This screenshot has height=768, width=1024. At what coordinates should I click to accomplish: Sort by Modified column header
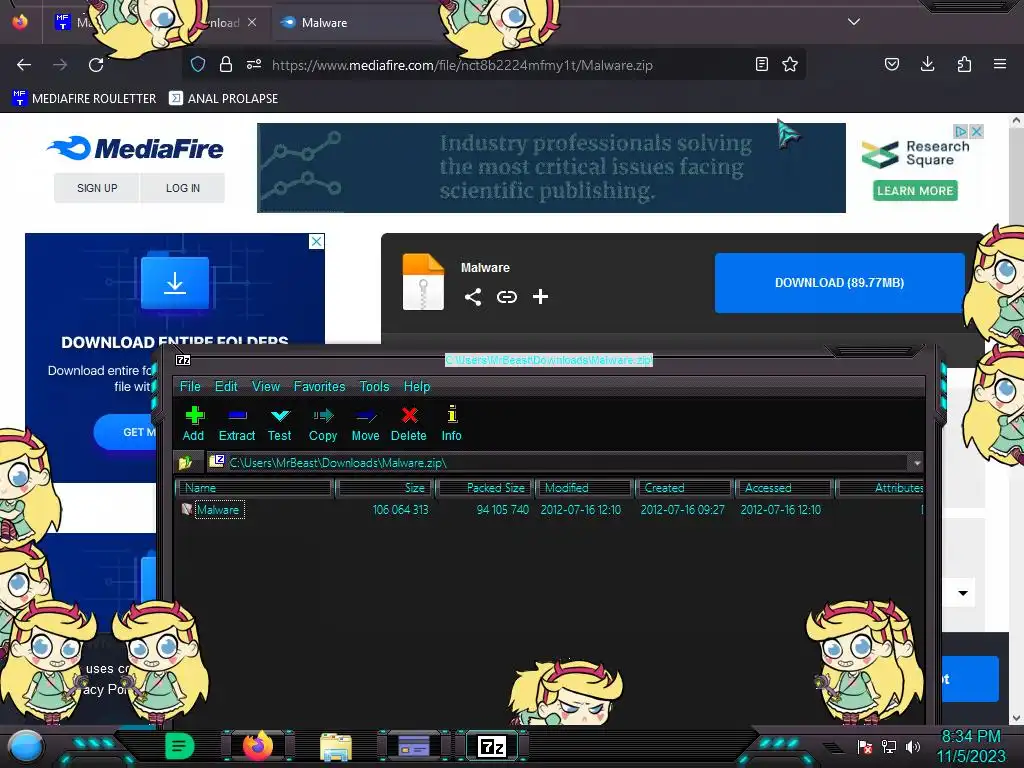pyautogui.click(x=584, y=488)
